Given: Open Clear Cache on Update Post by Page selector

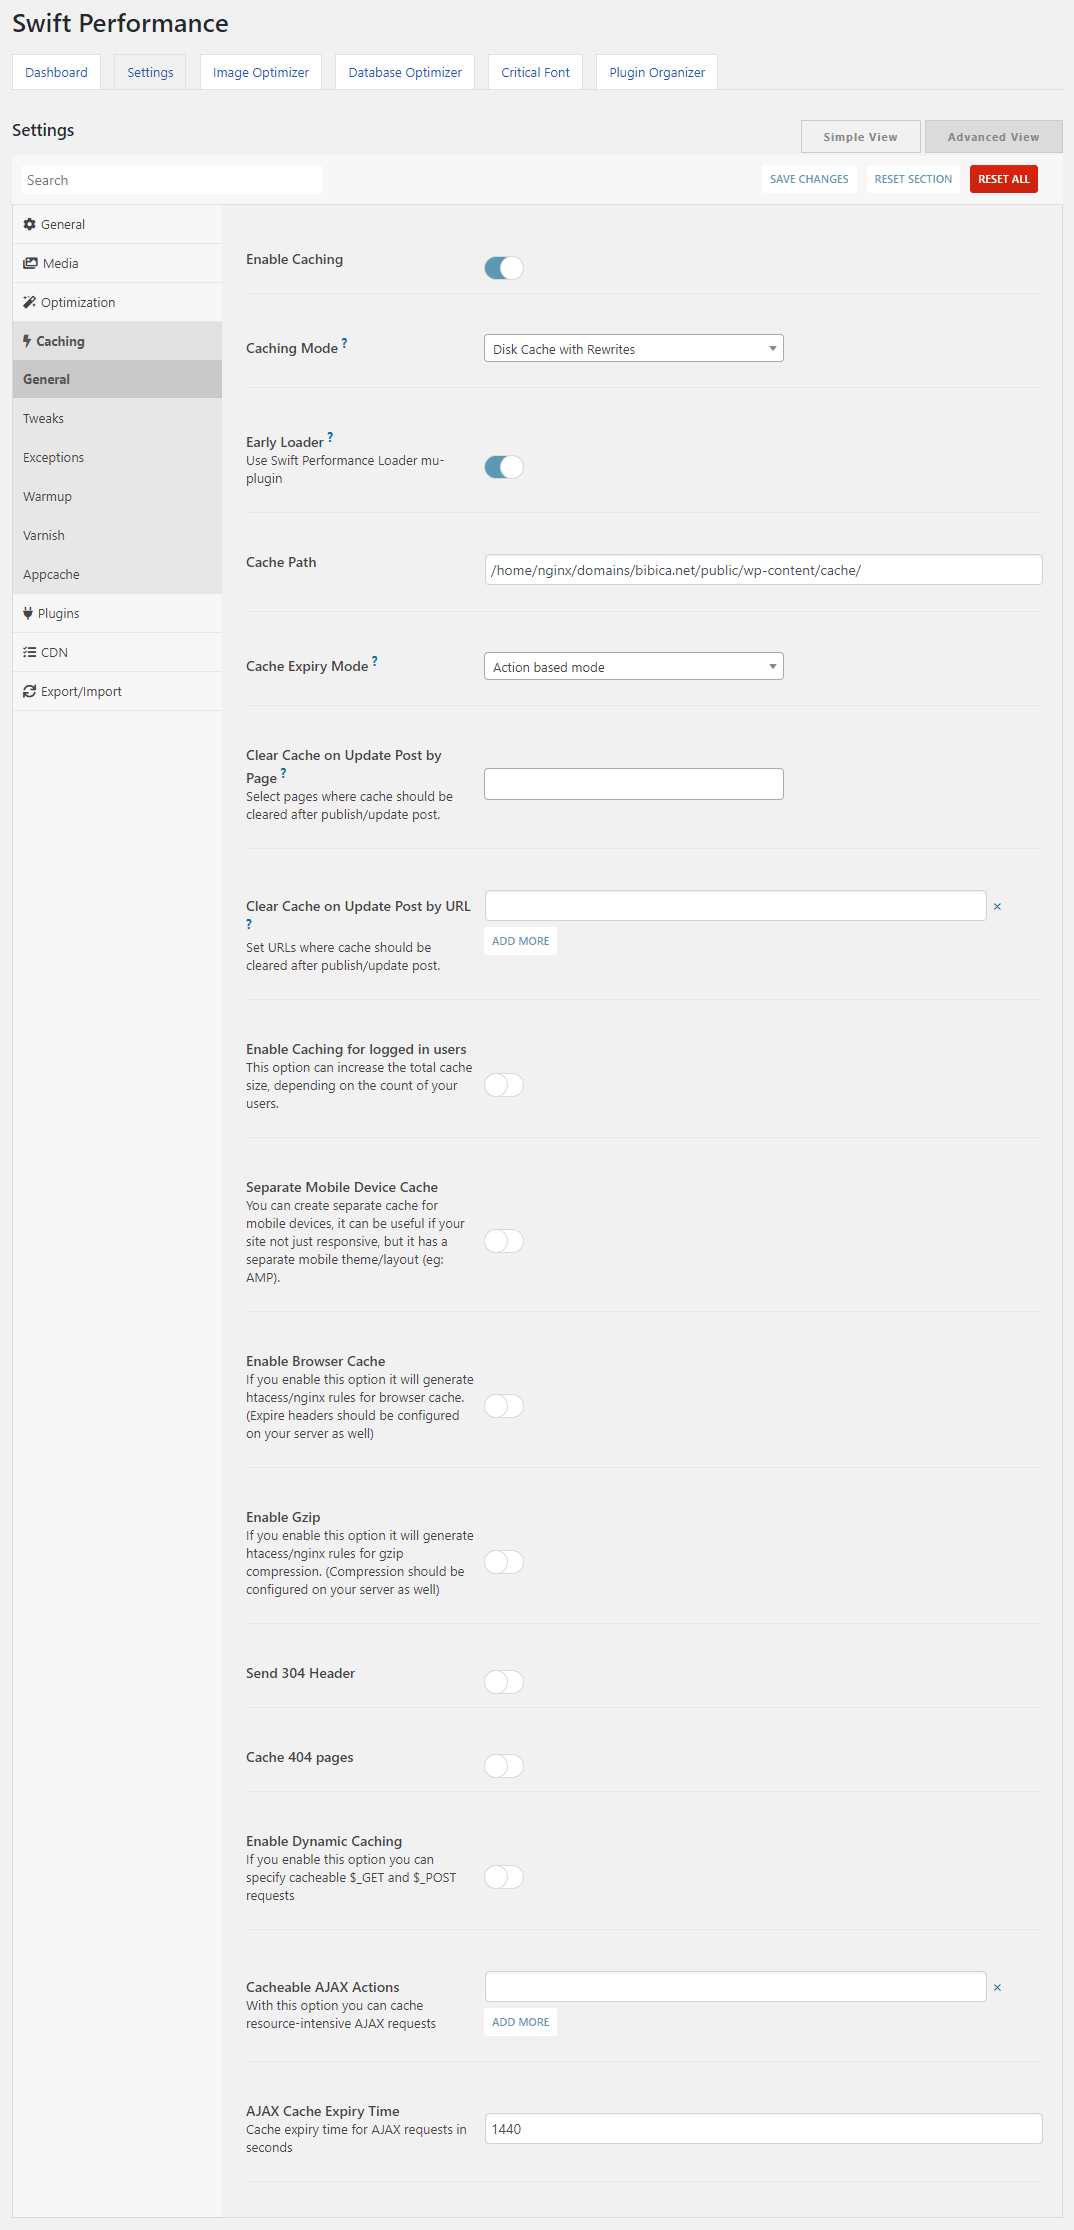Looking at the screenshot, I should pyautogui.click(x=634, y=784).
